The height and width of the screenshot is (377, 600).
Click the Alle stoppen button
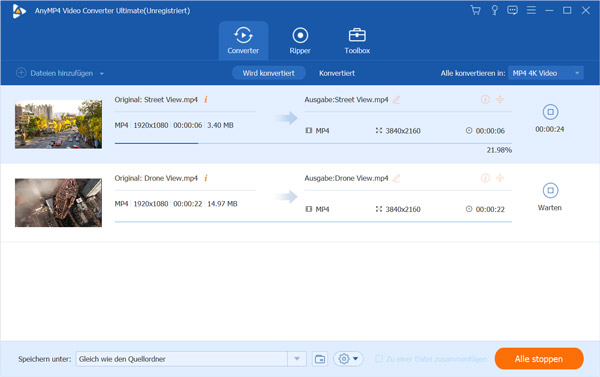coord(539,359)
